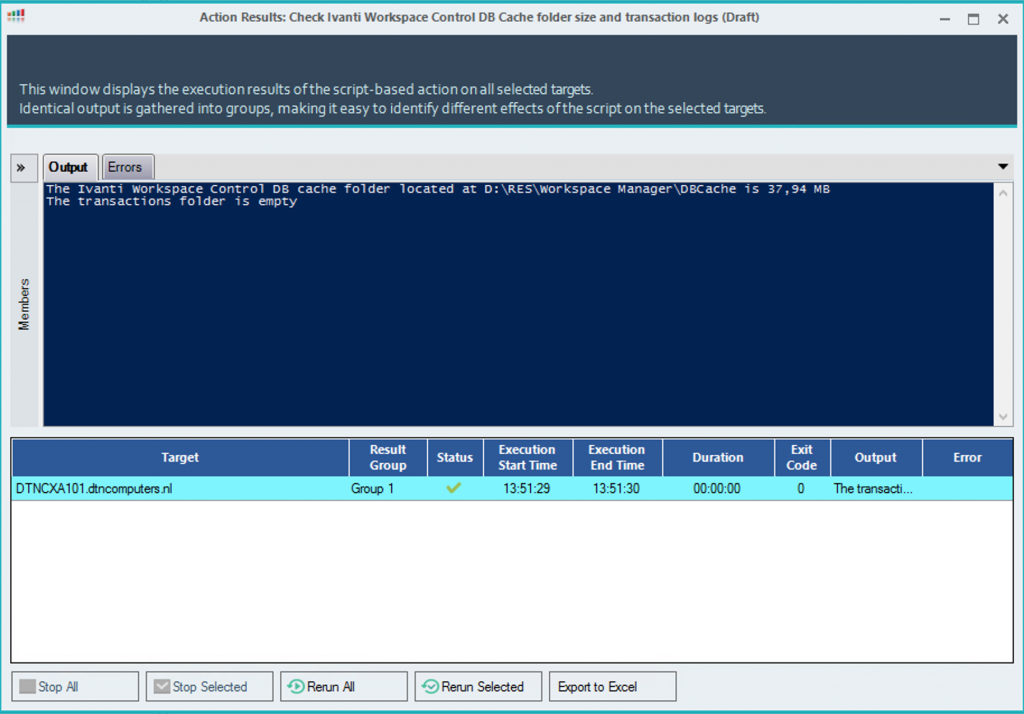Viewport: 1024px width, 714px height.
Task: Click the application icon in the title bar
Action: [x=16, y=17]
